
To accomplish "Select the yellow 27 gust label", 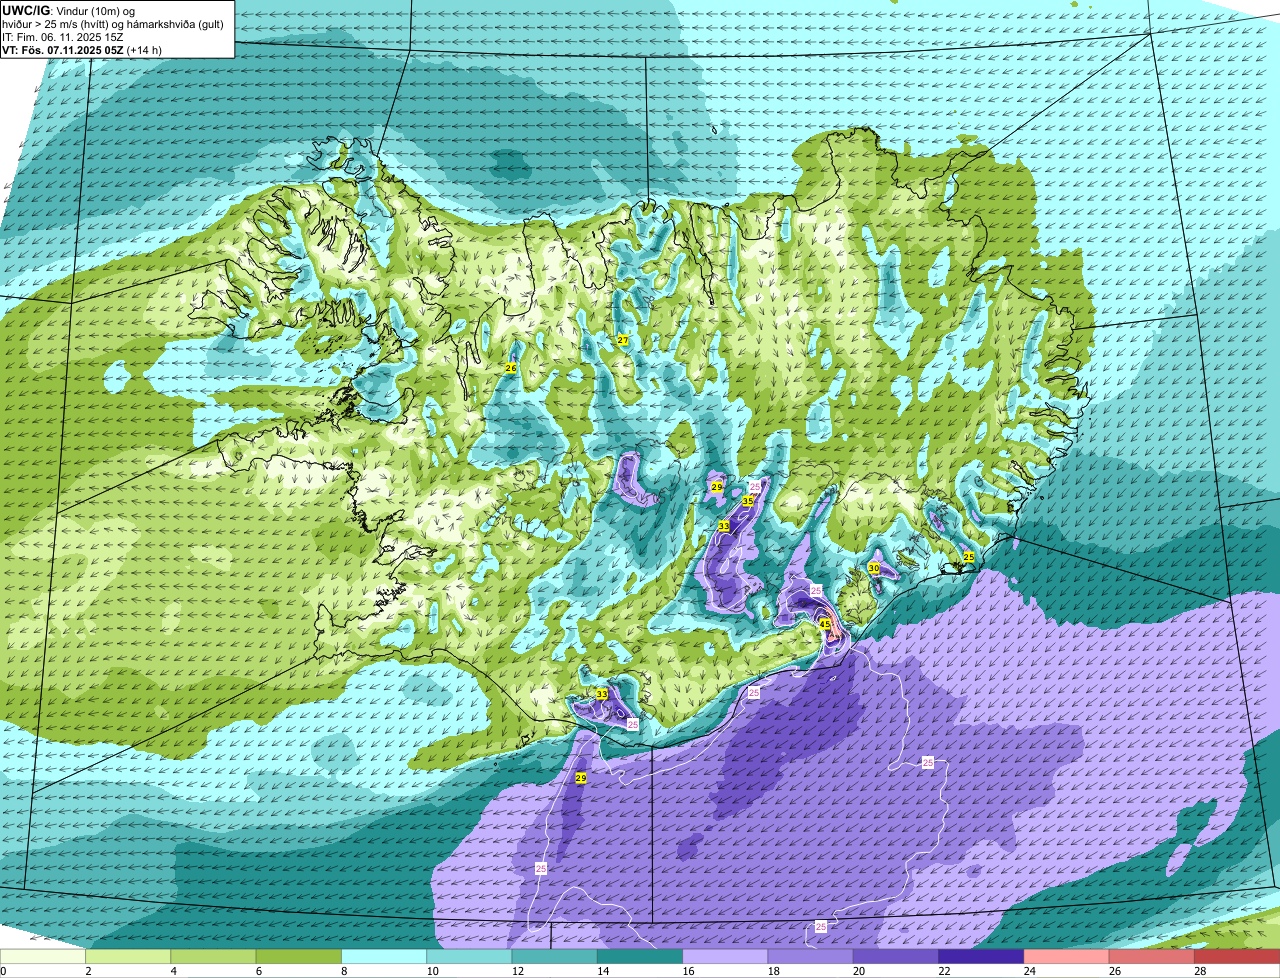I will point(622,341).
